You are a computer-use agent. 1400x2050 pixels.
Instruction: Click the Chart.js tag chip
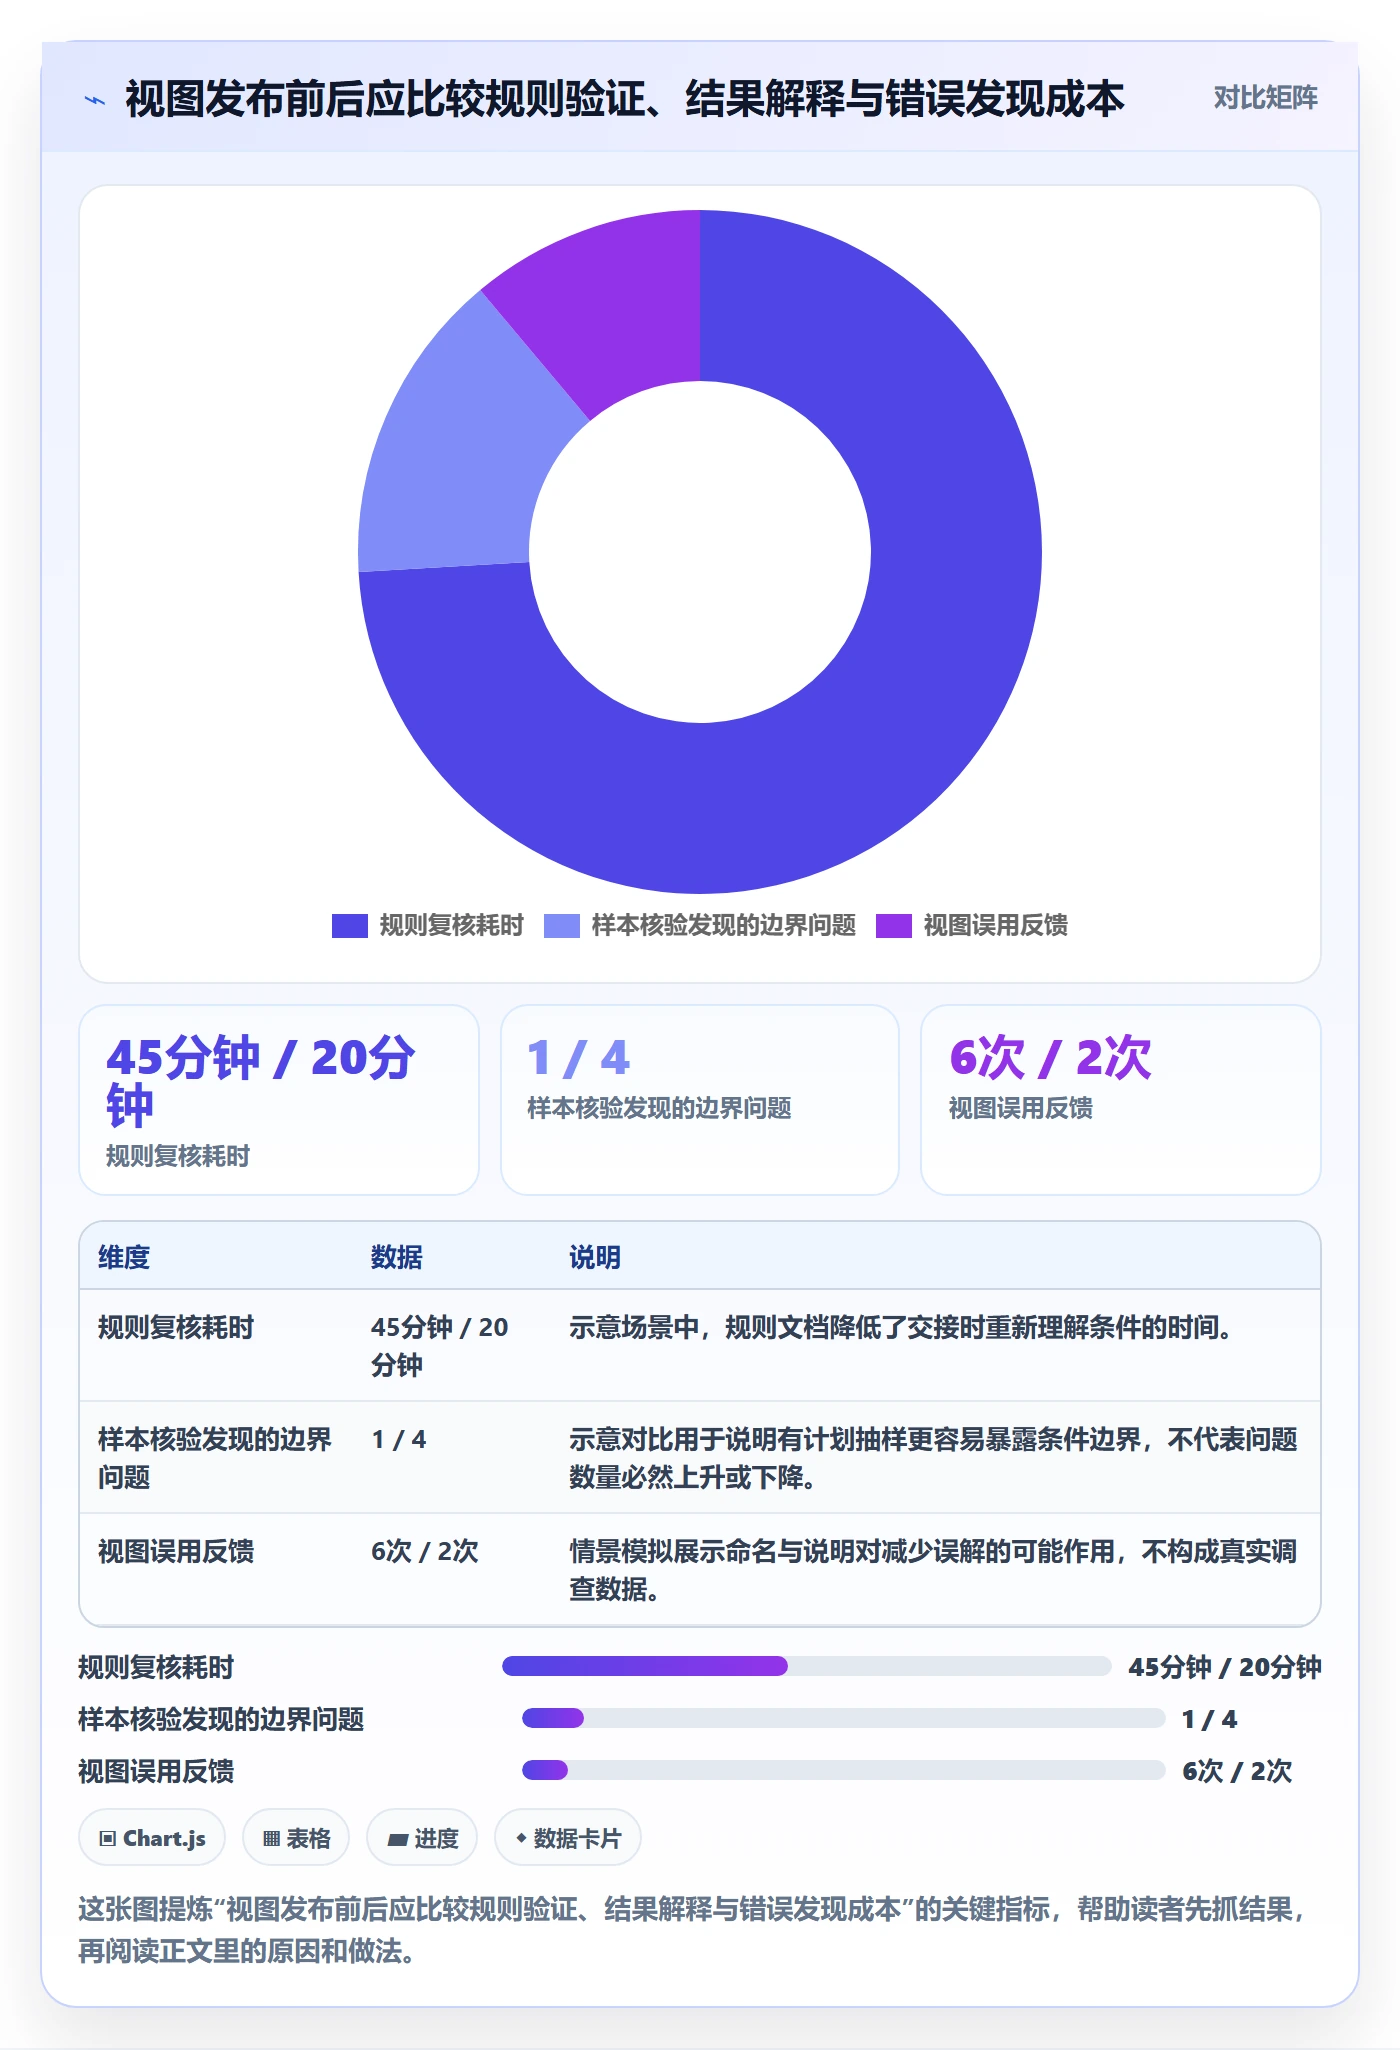click(152, 1838)
